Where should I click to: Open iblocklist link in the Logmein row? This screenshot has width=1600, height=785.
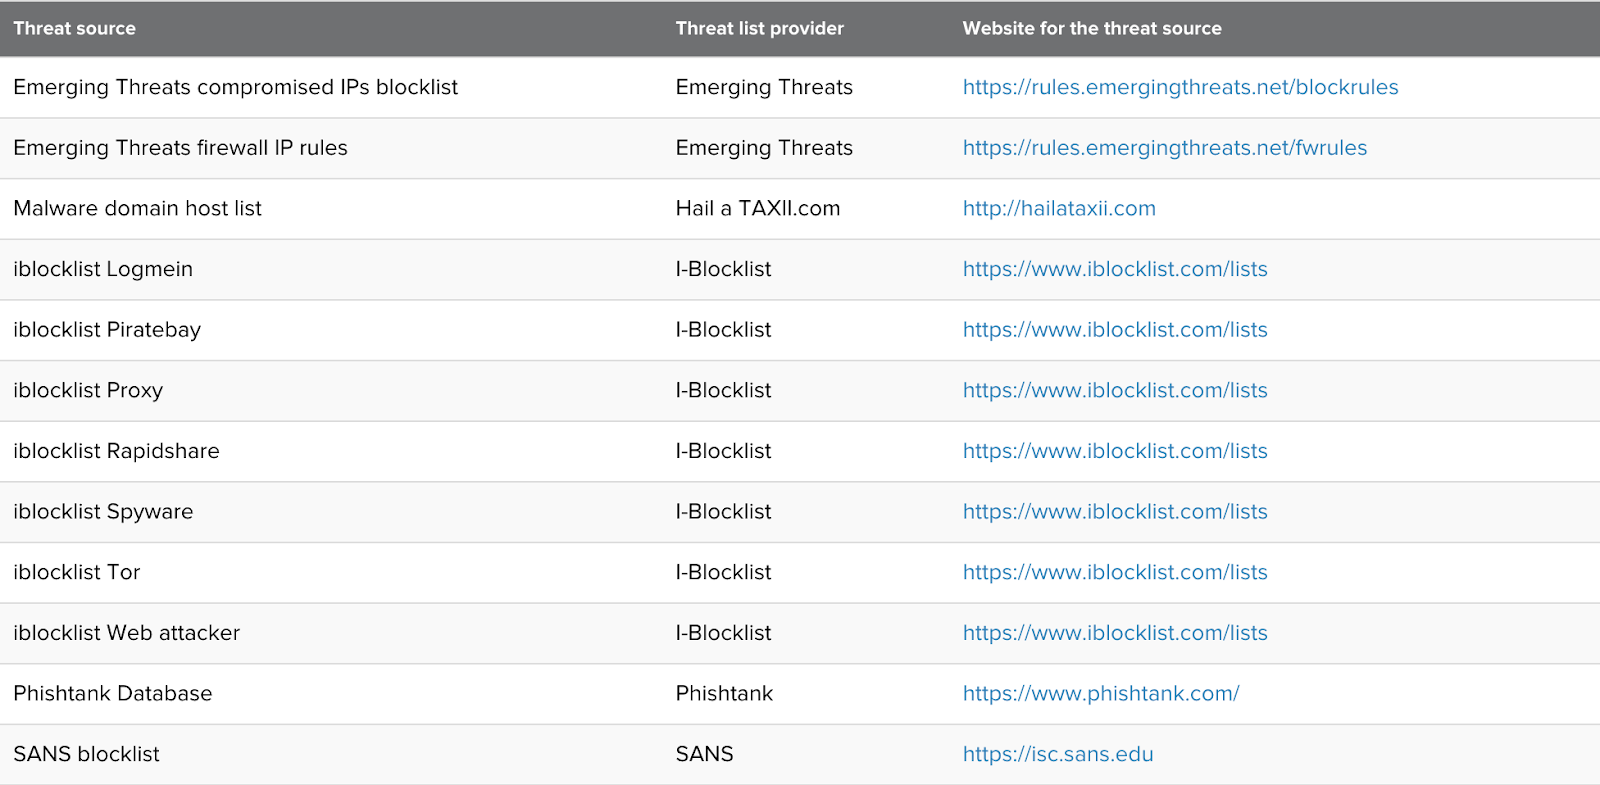pos(1115,269)
